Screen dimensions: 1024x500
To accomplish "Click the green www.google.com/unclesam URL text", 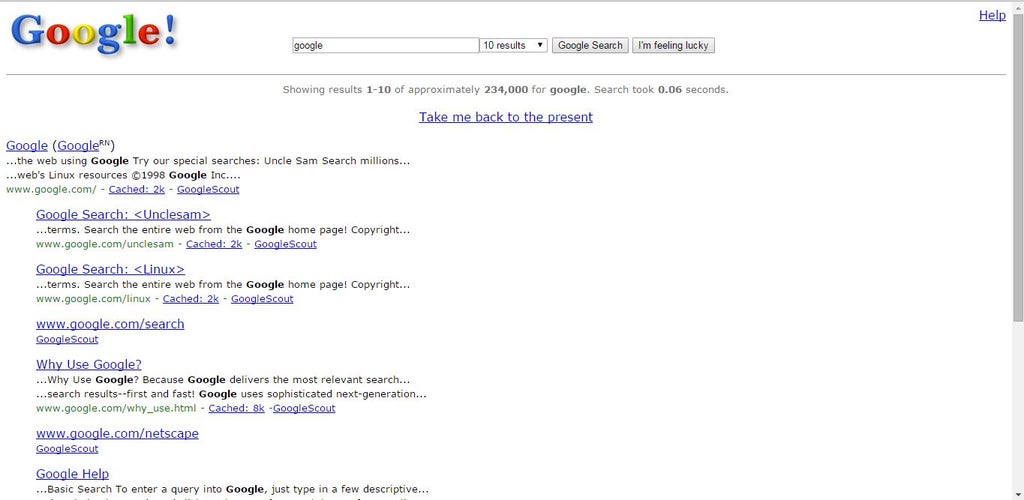I will coord(104,244).
